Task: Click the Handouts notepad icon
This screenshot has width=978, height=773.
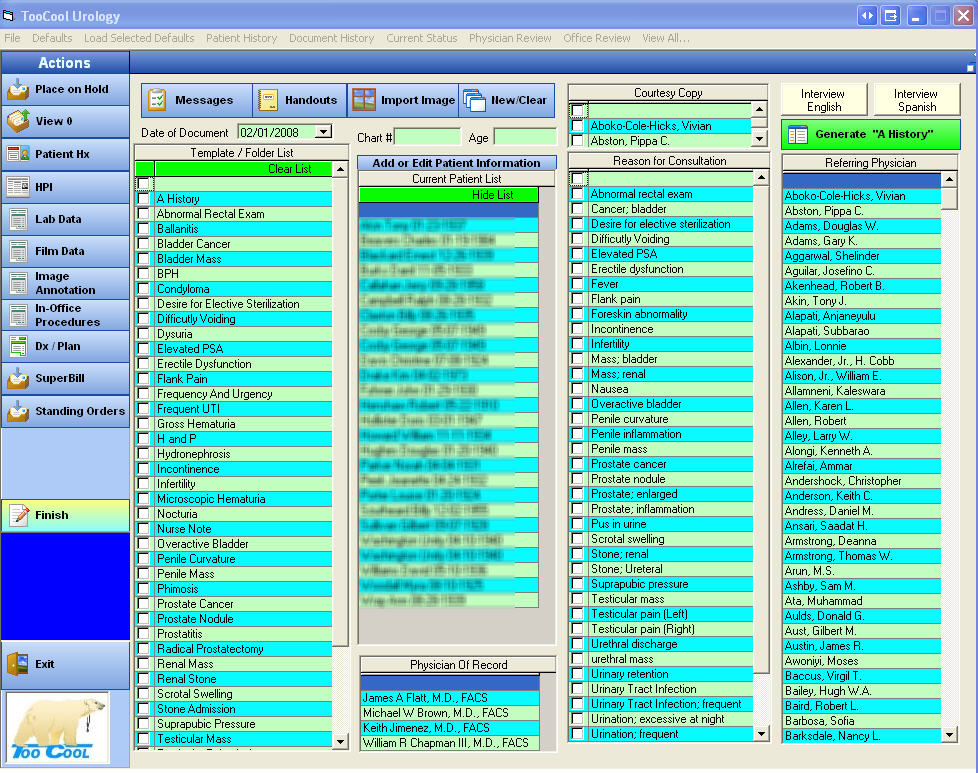Action: pos(268,100)
